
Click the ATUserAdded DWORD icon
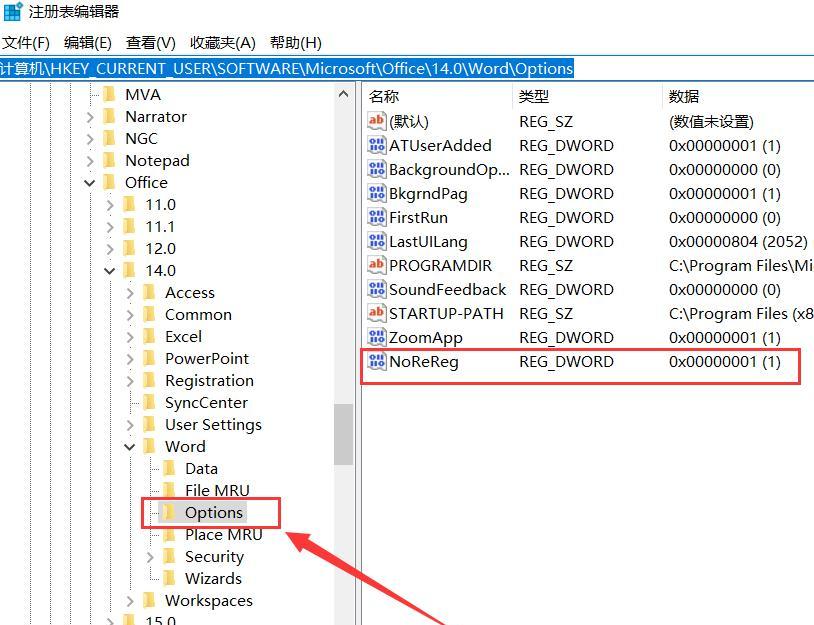(x=376, y=145)
